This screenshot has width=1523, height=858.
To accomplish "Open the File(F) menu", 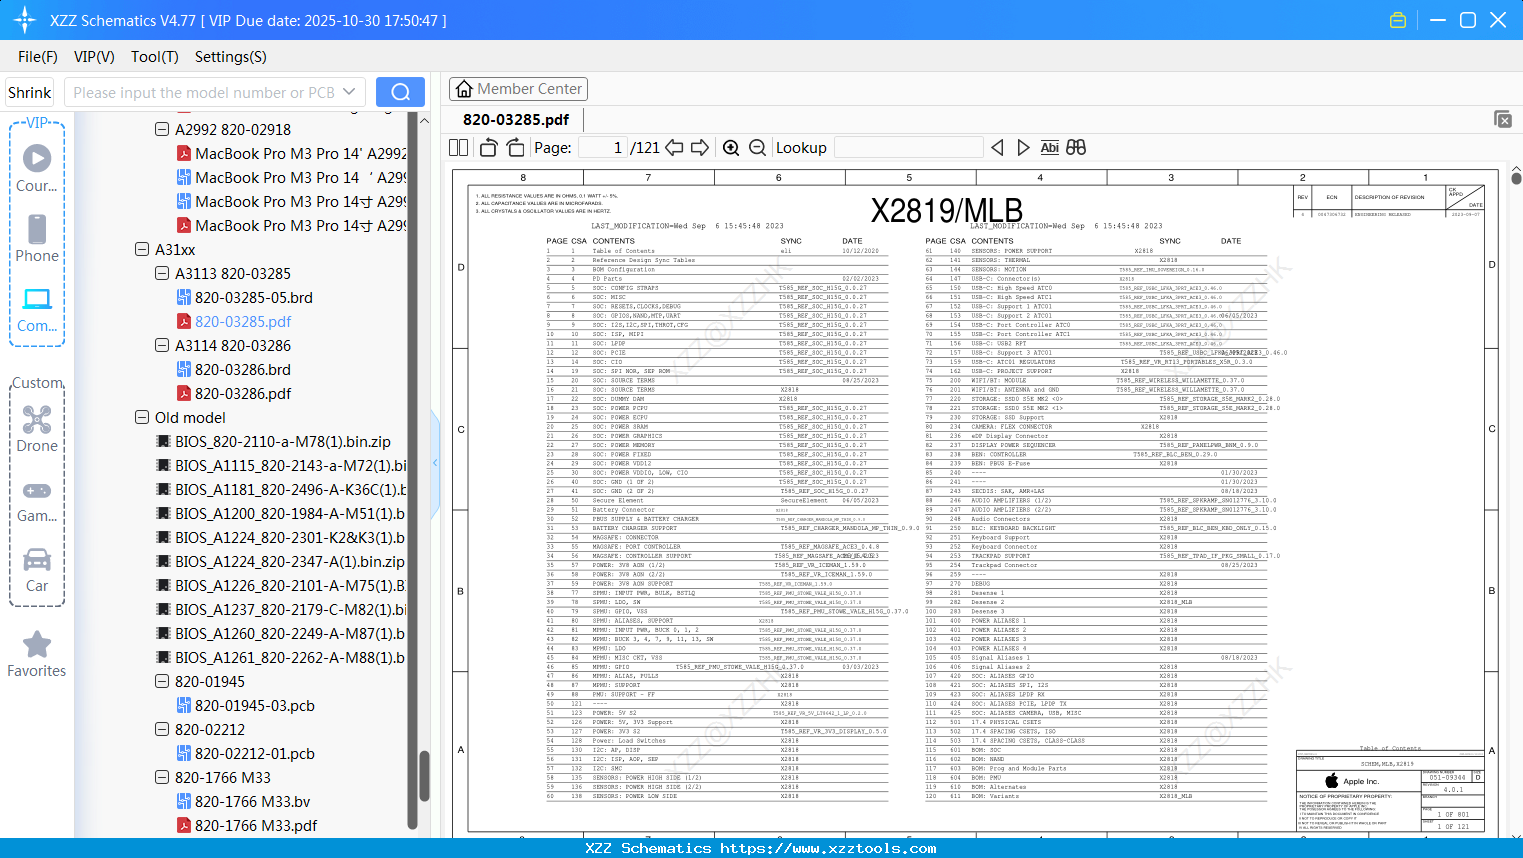I will 38,57.
